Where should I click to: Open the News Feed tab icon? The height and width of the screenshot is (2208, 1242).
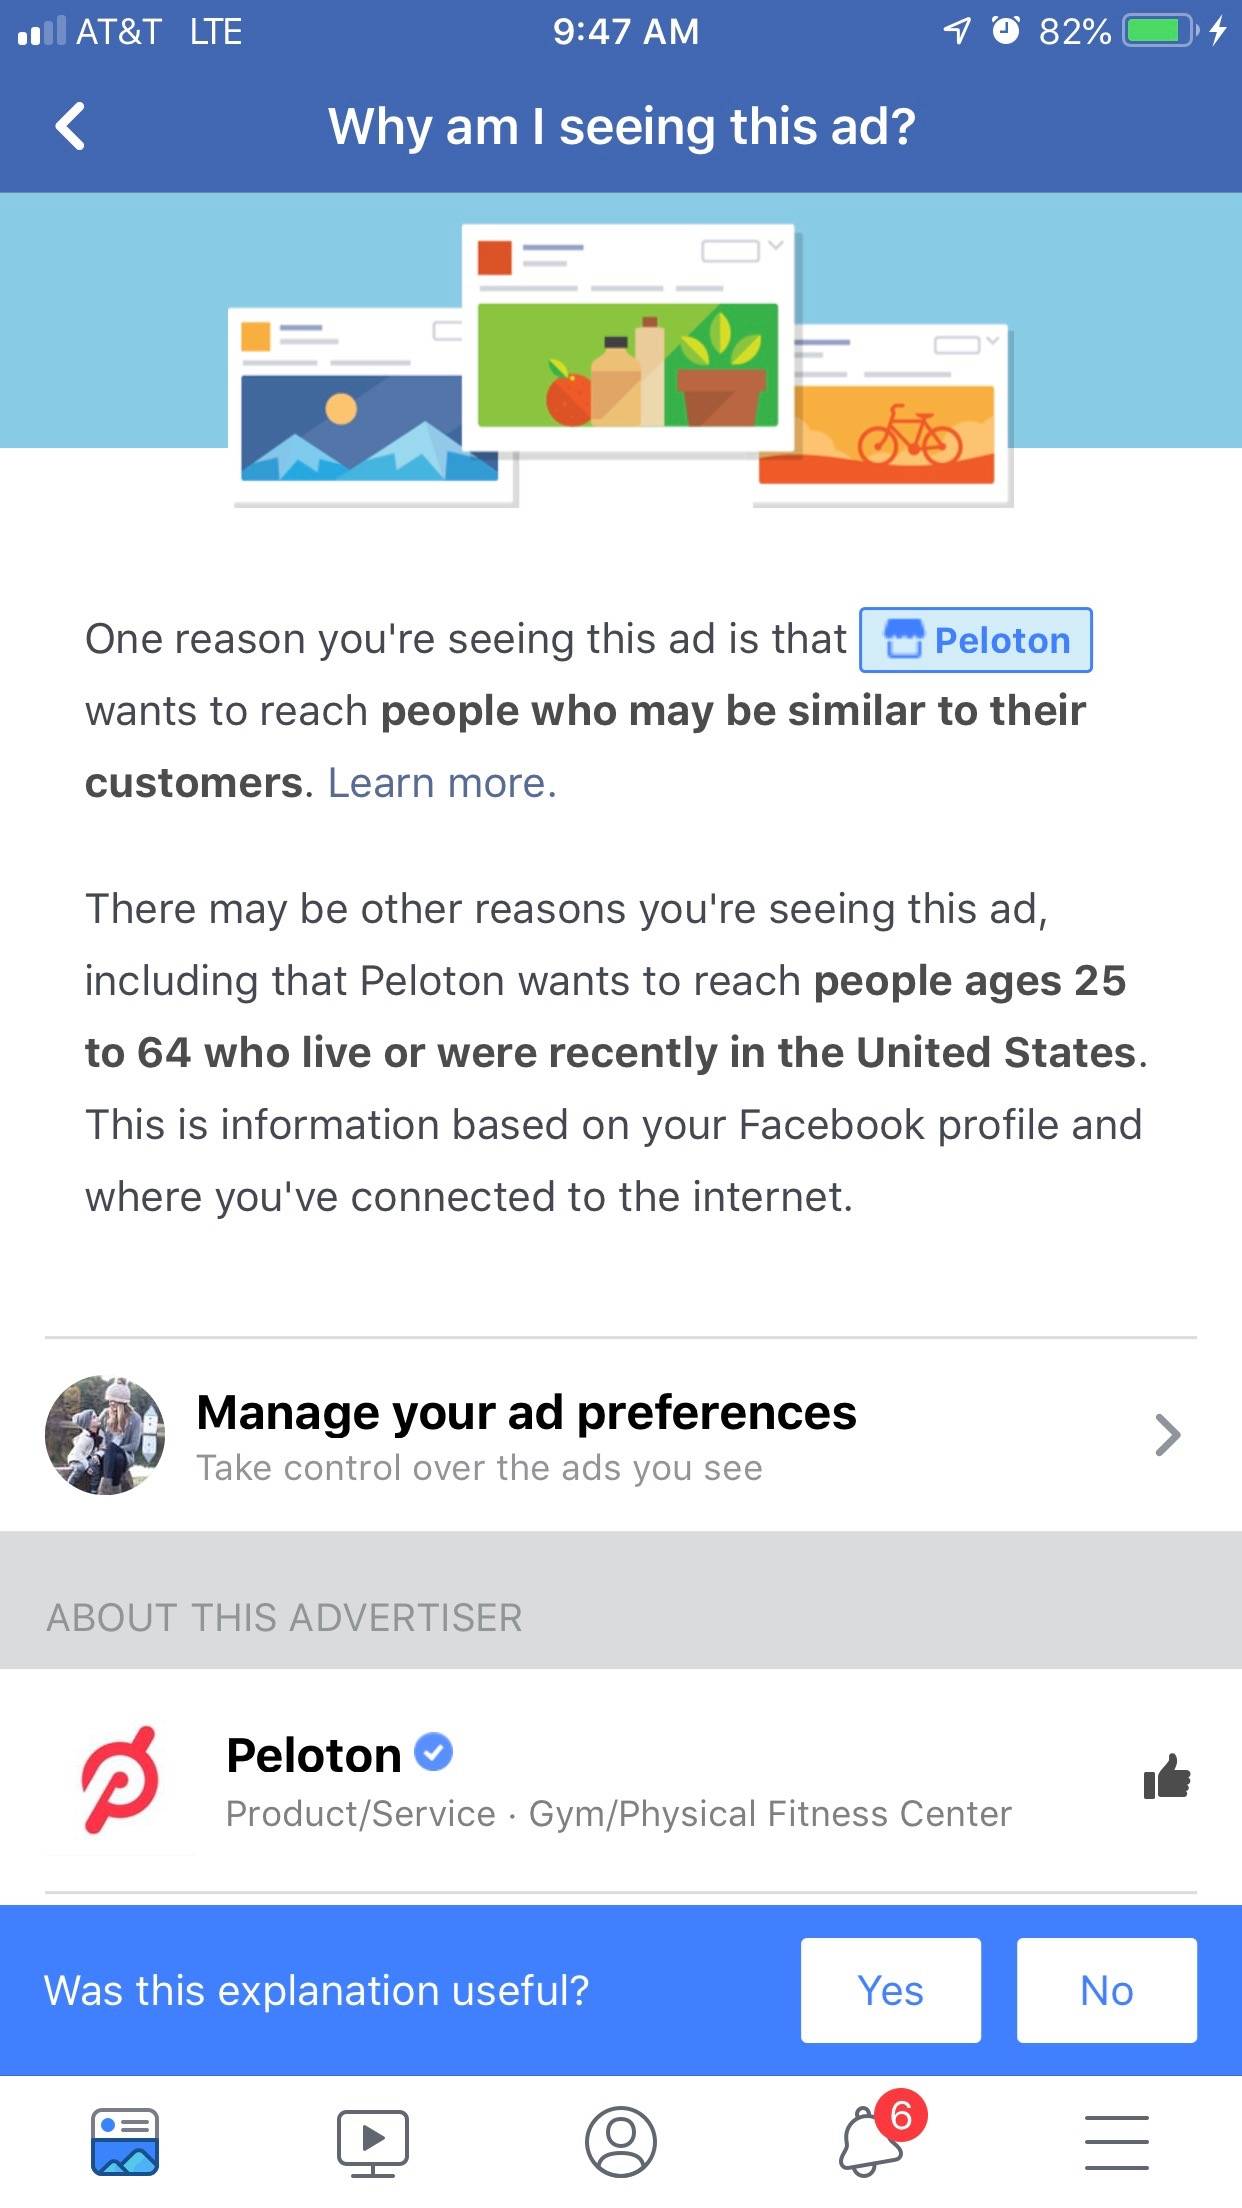click(x=125, y=2142)
